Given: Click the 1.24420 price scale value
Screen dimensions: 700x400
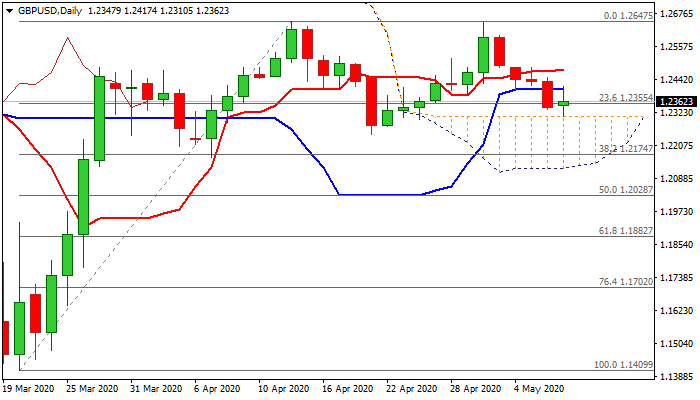Looking at the screenshot, I should [x=677, y=80].
